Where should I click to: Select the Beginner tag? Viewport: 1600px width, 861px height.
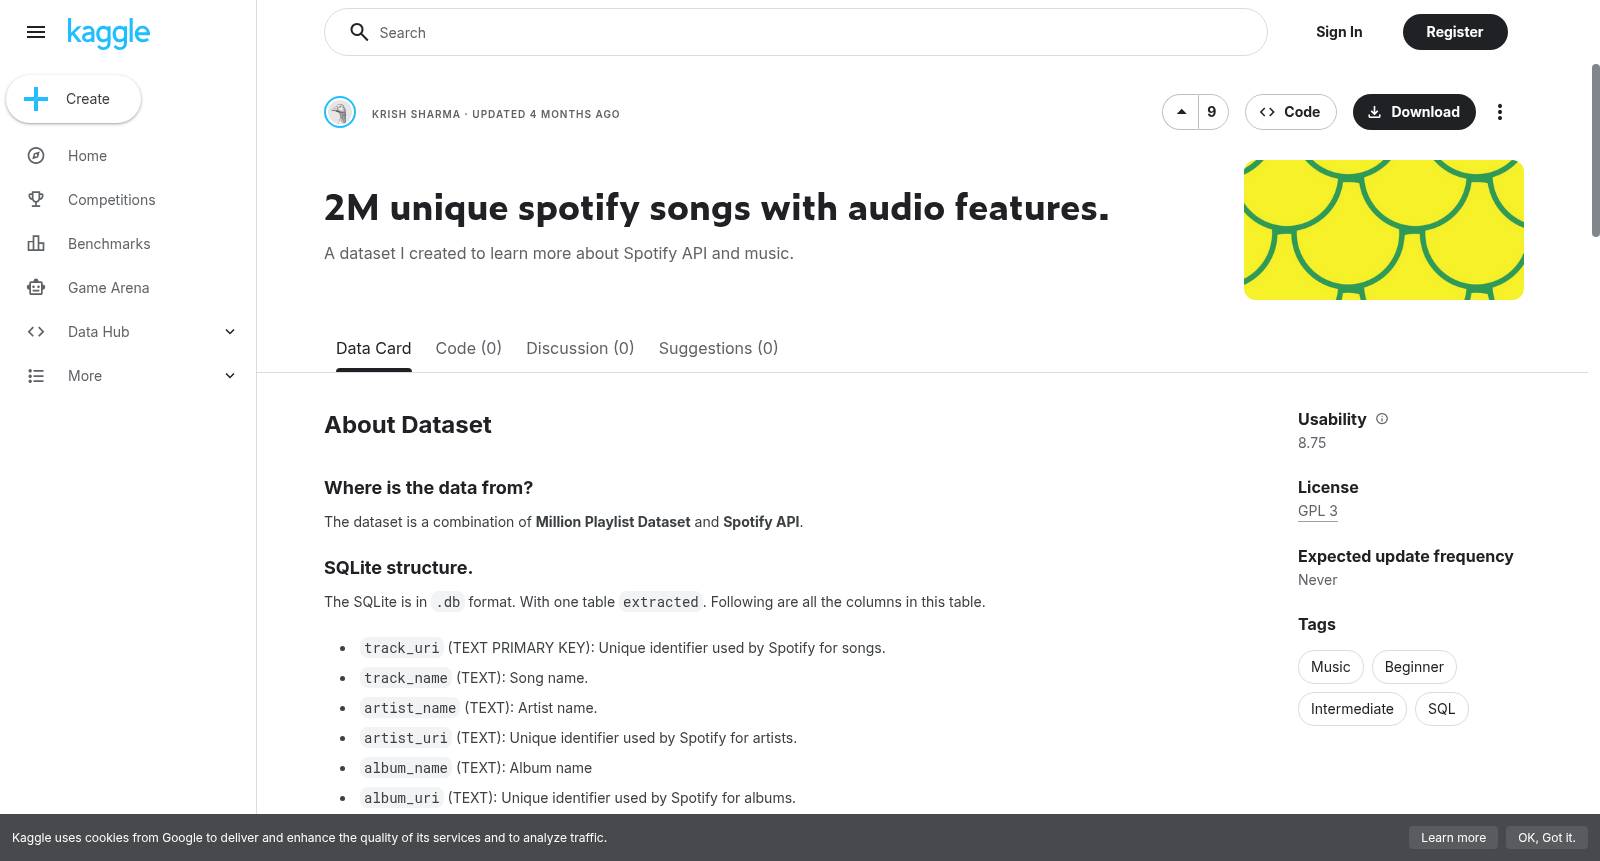pos(1414,667)
